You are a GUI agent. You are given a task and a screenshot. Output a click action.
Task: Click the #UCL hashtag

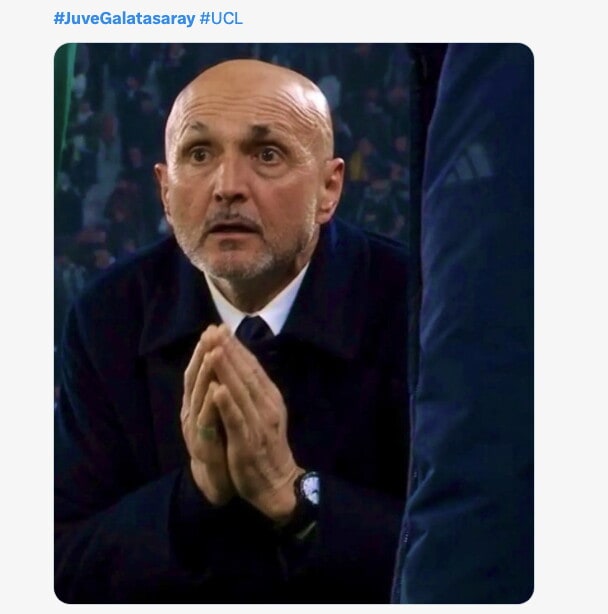point(221,18)
